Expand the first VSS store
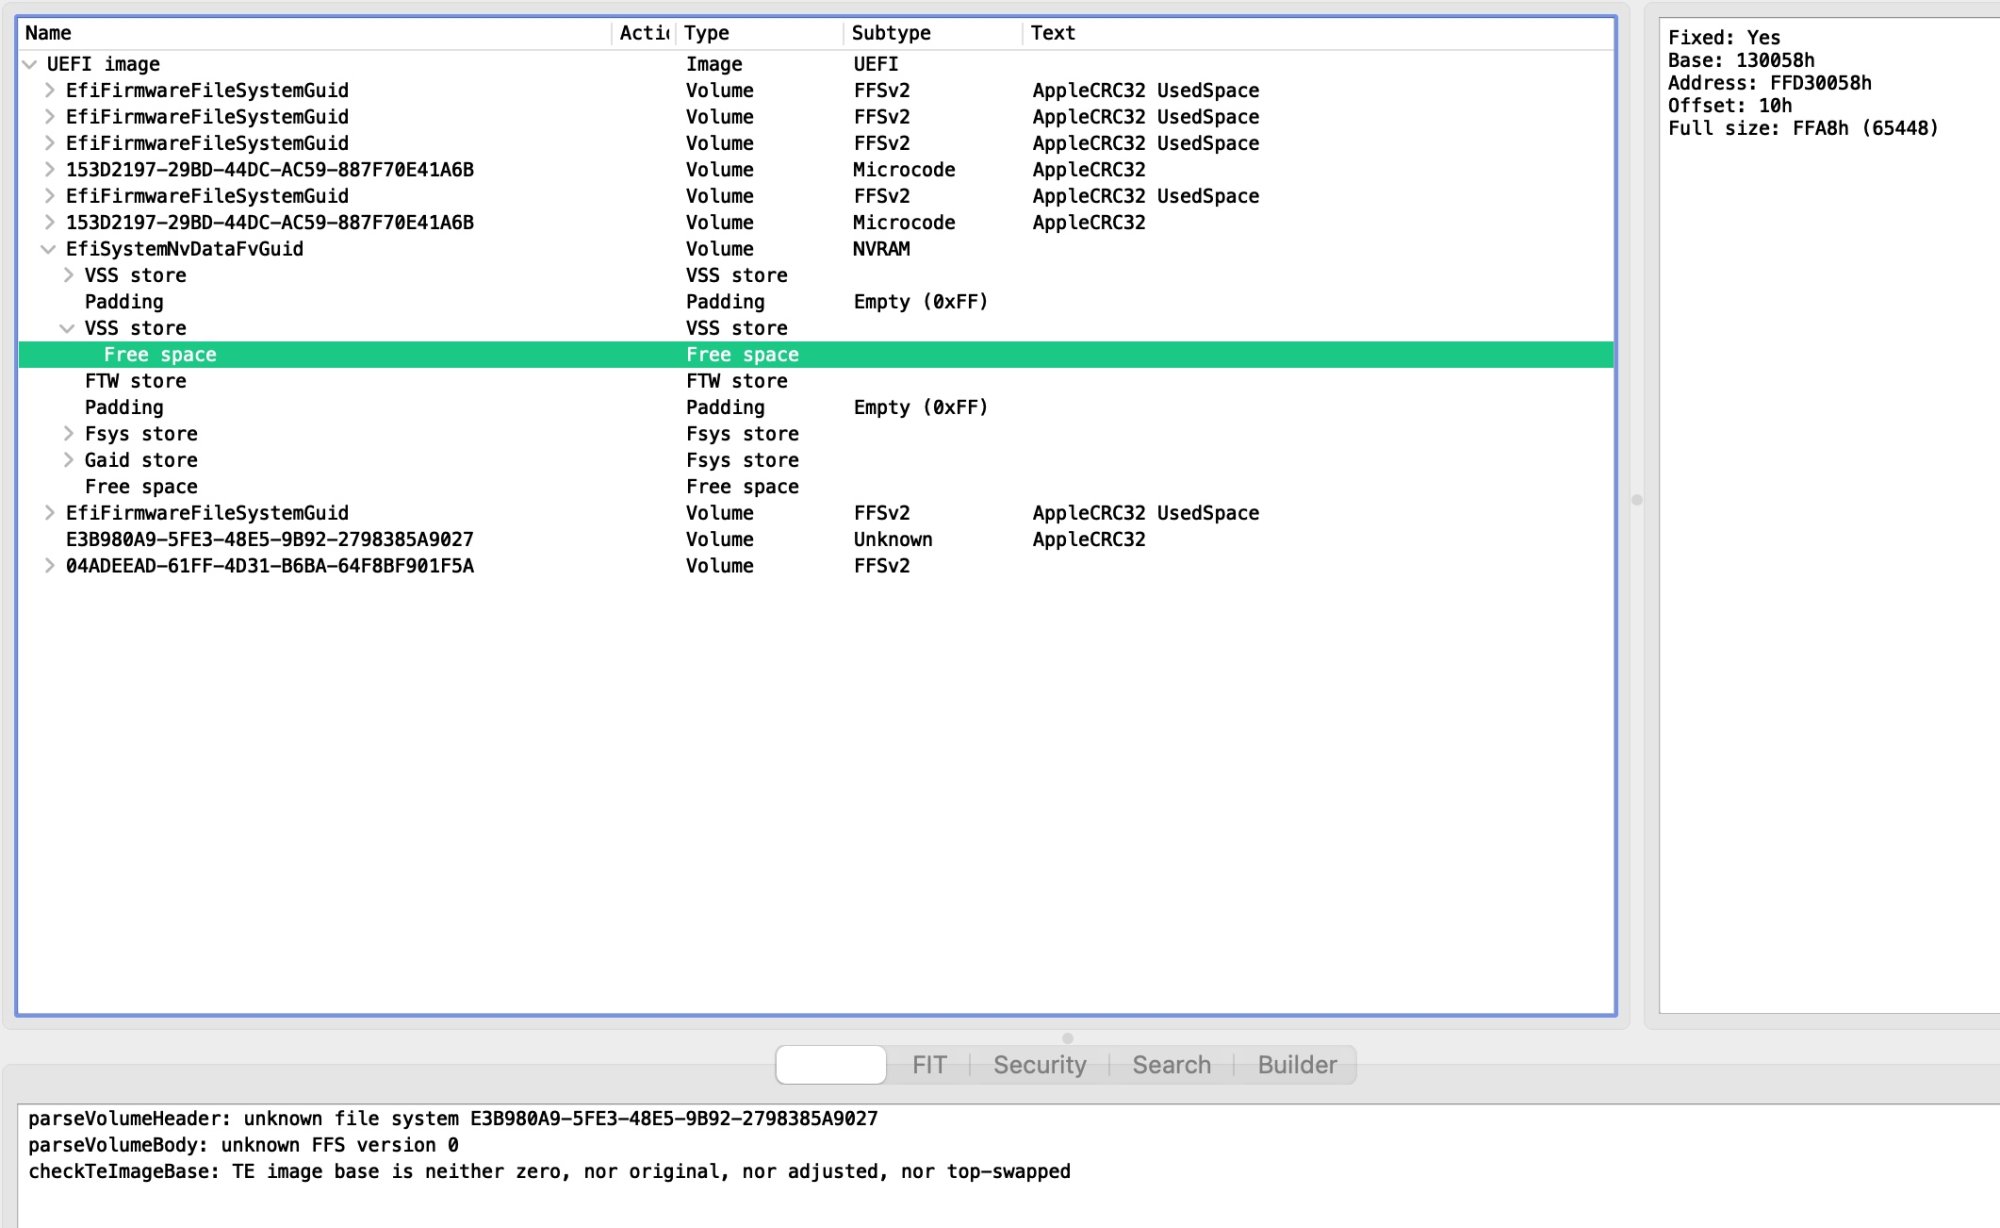The height and width of the screenshot is (1228, 2000). (x=68, y=275)
